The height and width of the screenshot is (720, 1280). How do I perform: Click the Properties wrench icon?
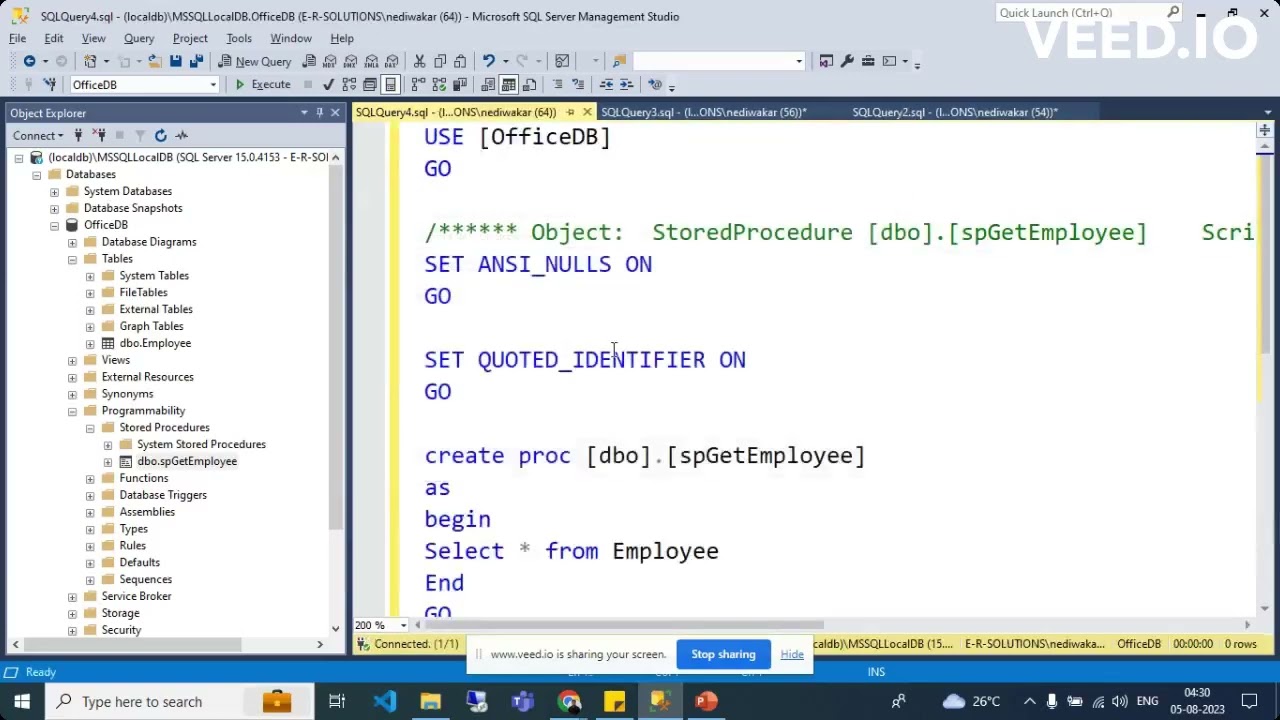coord(847,61)
